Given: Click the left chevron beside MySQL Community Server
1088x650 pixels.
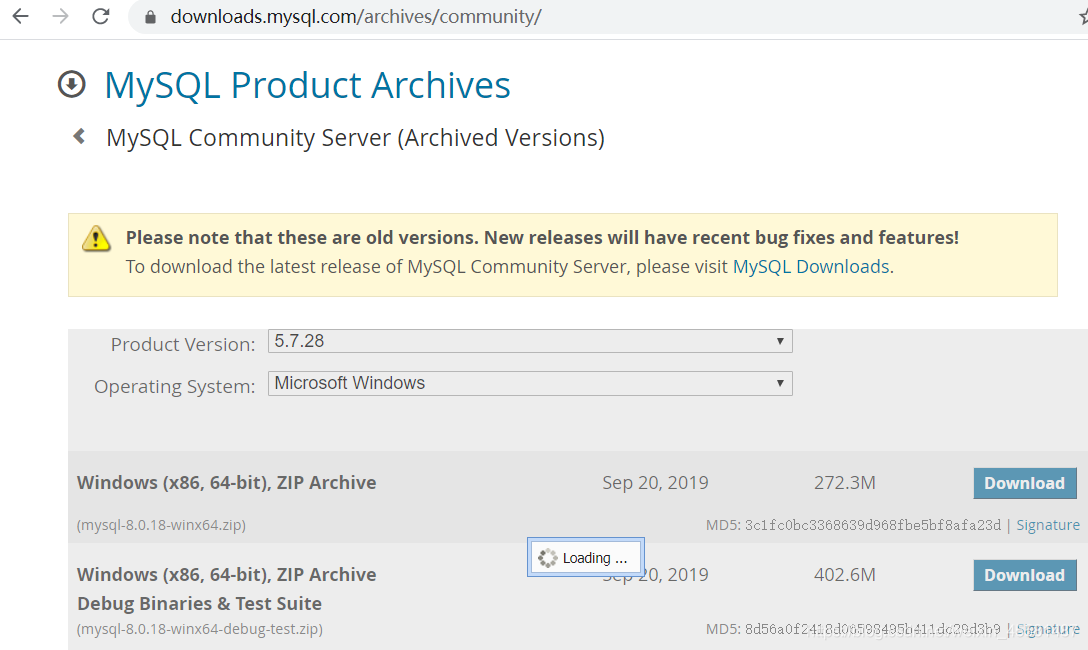Looking at the screenshot, I should (79, 136).
